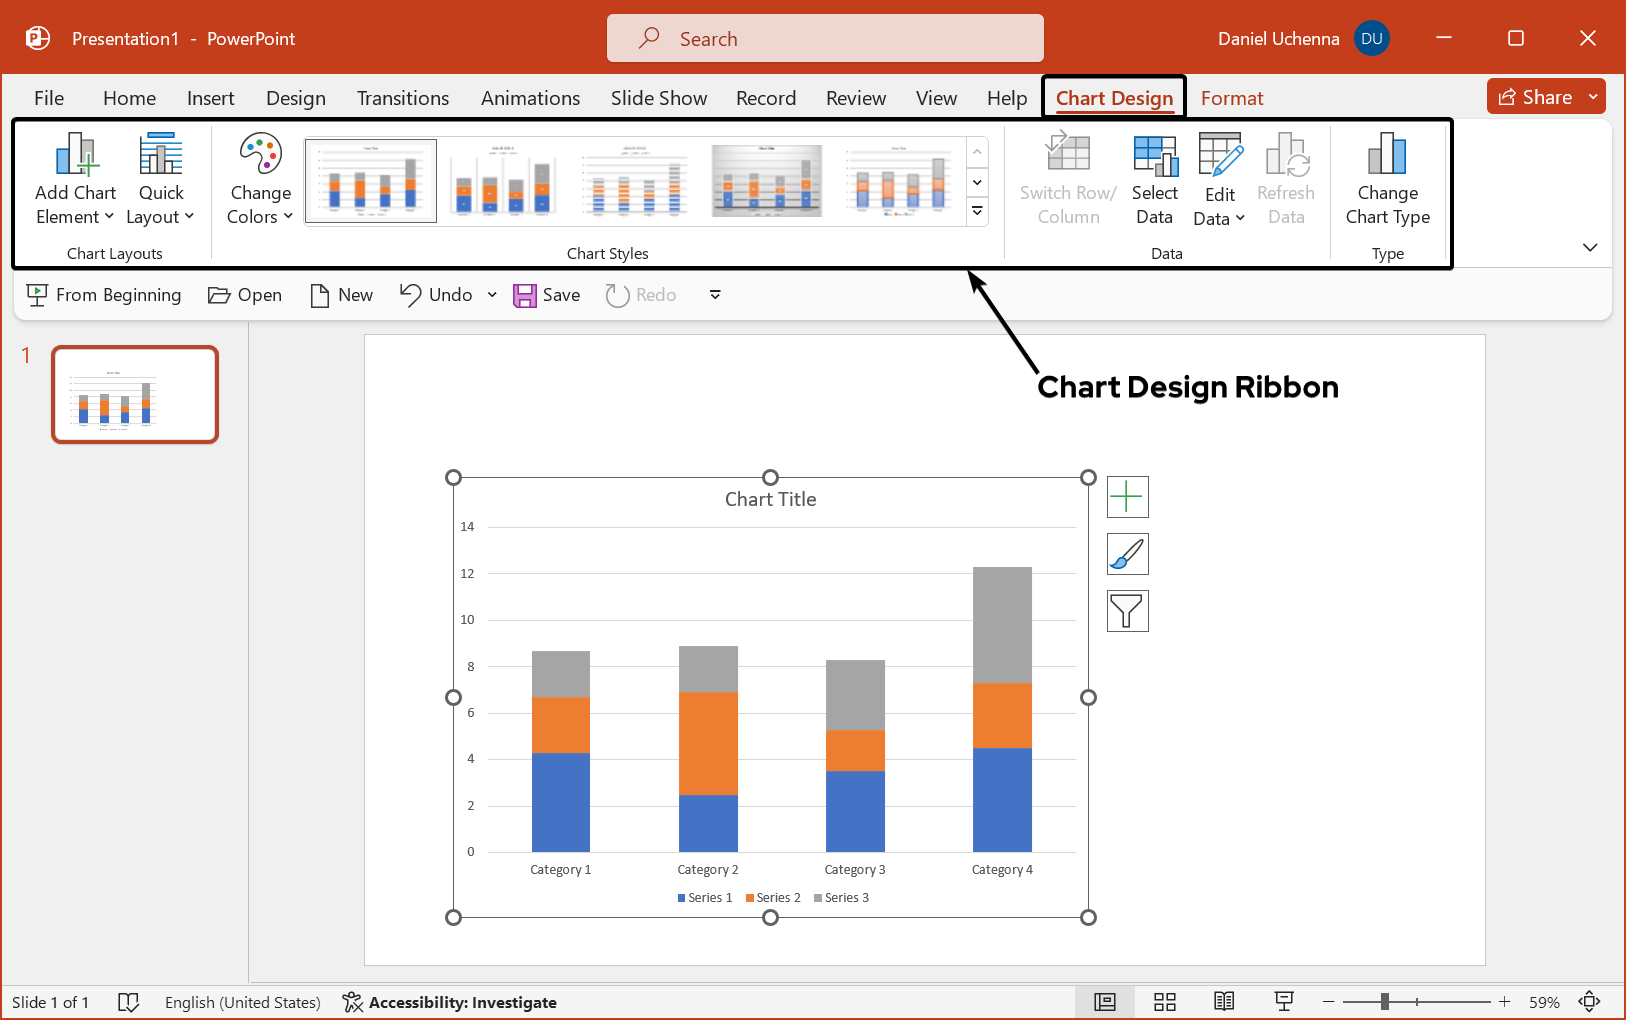The height and width of the screenshot is (1020, 1626).
Task: Select the first chart style in the gallery
Action: (370, 181)
